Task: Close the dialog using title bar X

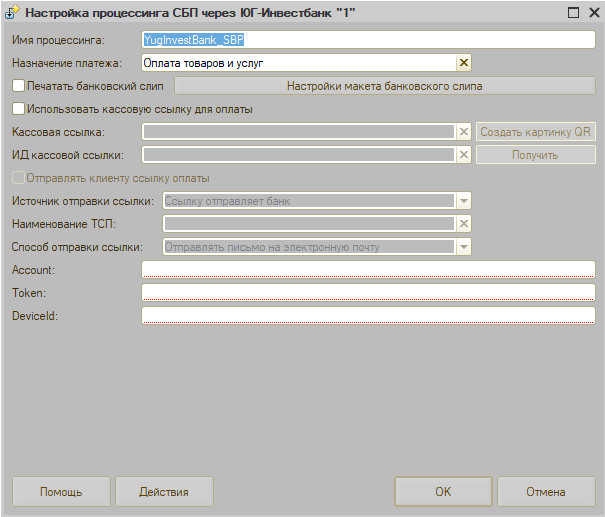Action: pos(591,14)
